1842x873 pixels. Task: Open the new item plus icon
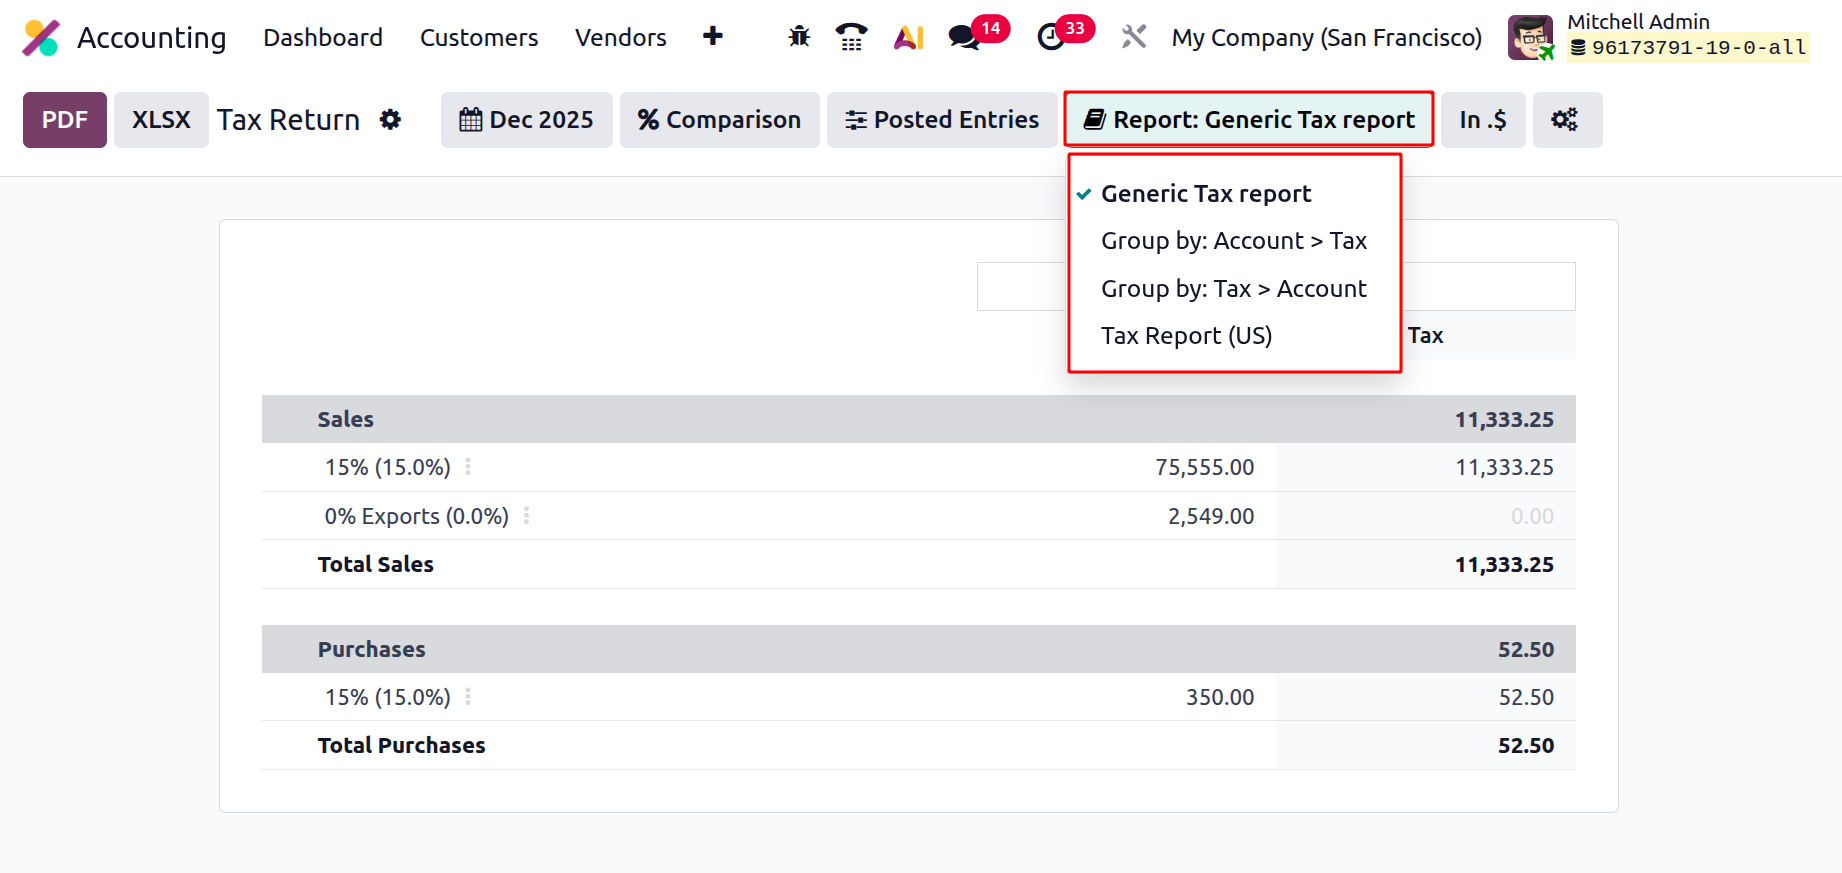(x=713, y=37)
